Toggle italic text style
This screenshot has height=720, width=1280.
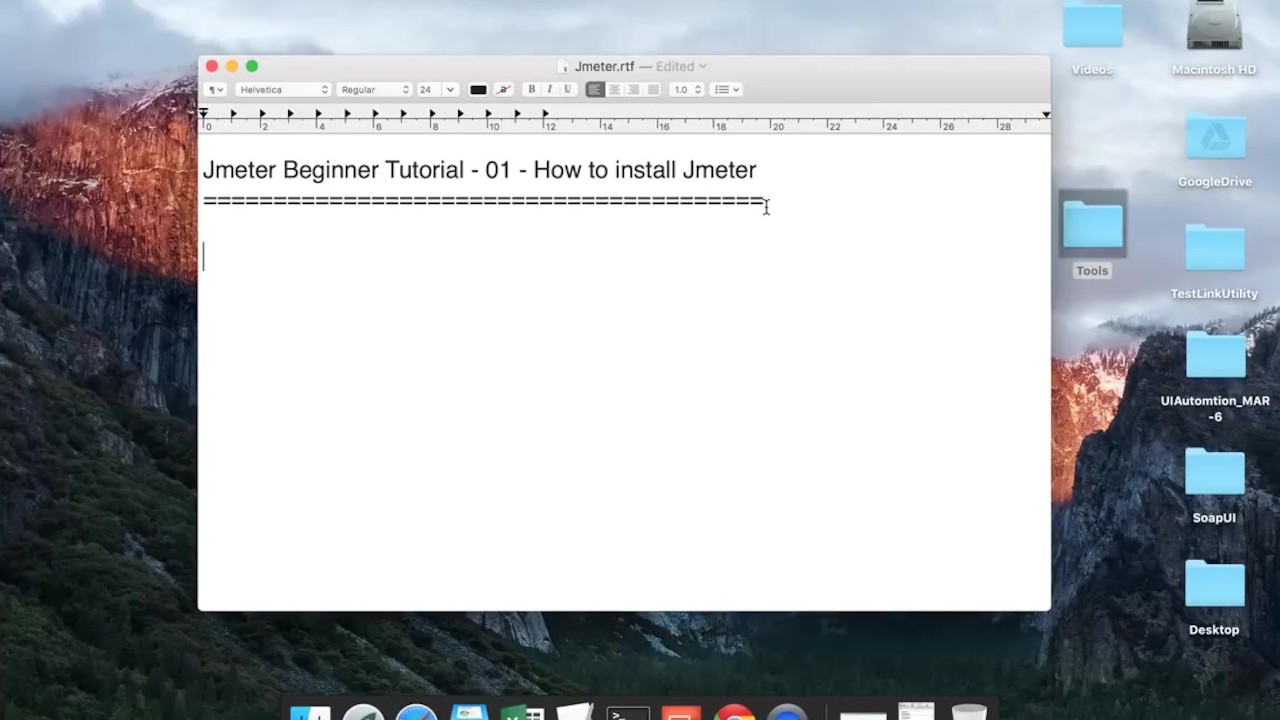549,90
